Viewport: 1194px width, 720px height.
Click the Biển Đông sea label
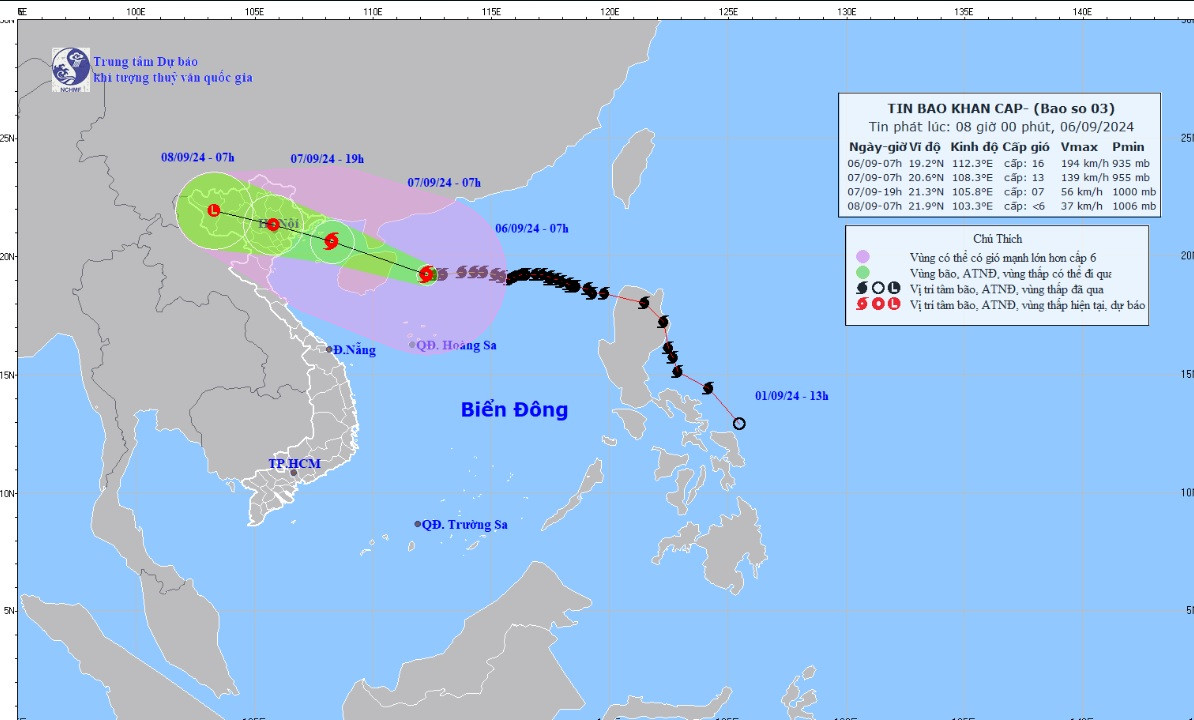[514, 409]
